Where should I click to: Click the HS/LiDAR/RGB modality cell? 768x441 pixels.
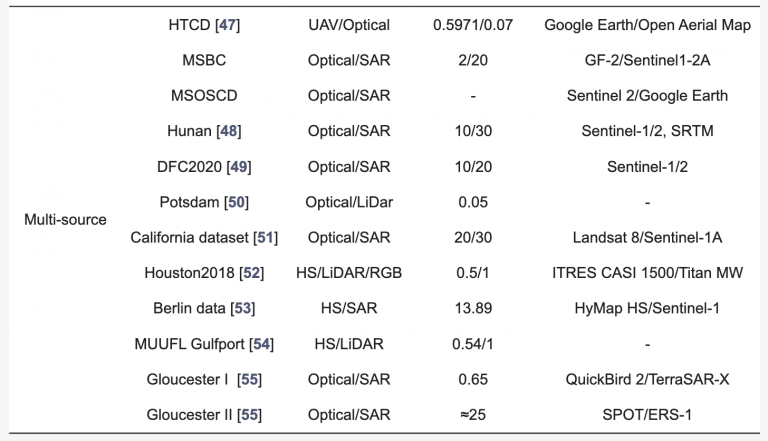click(x=349, y=273)
